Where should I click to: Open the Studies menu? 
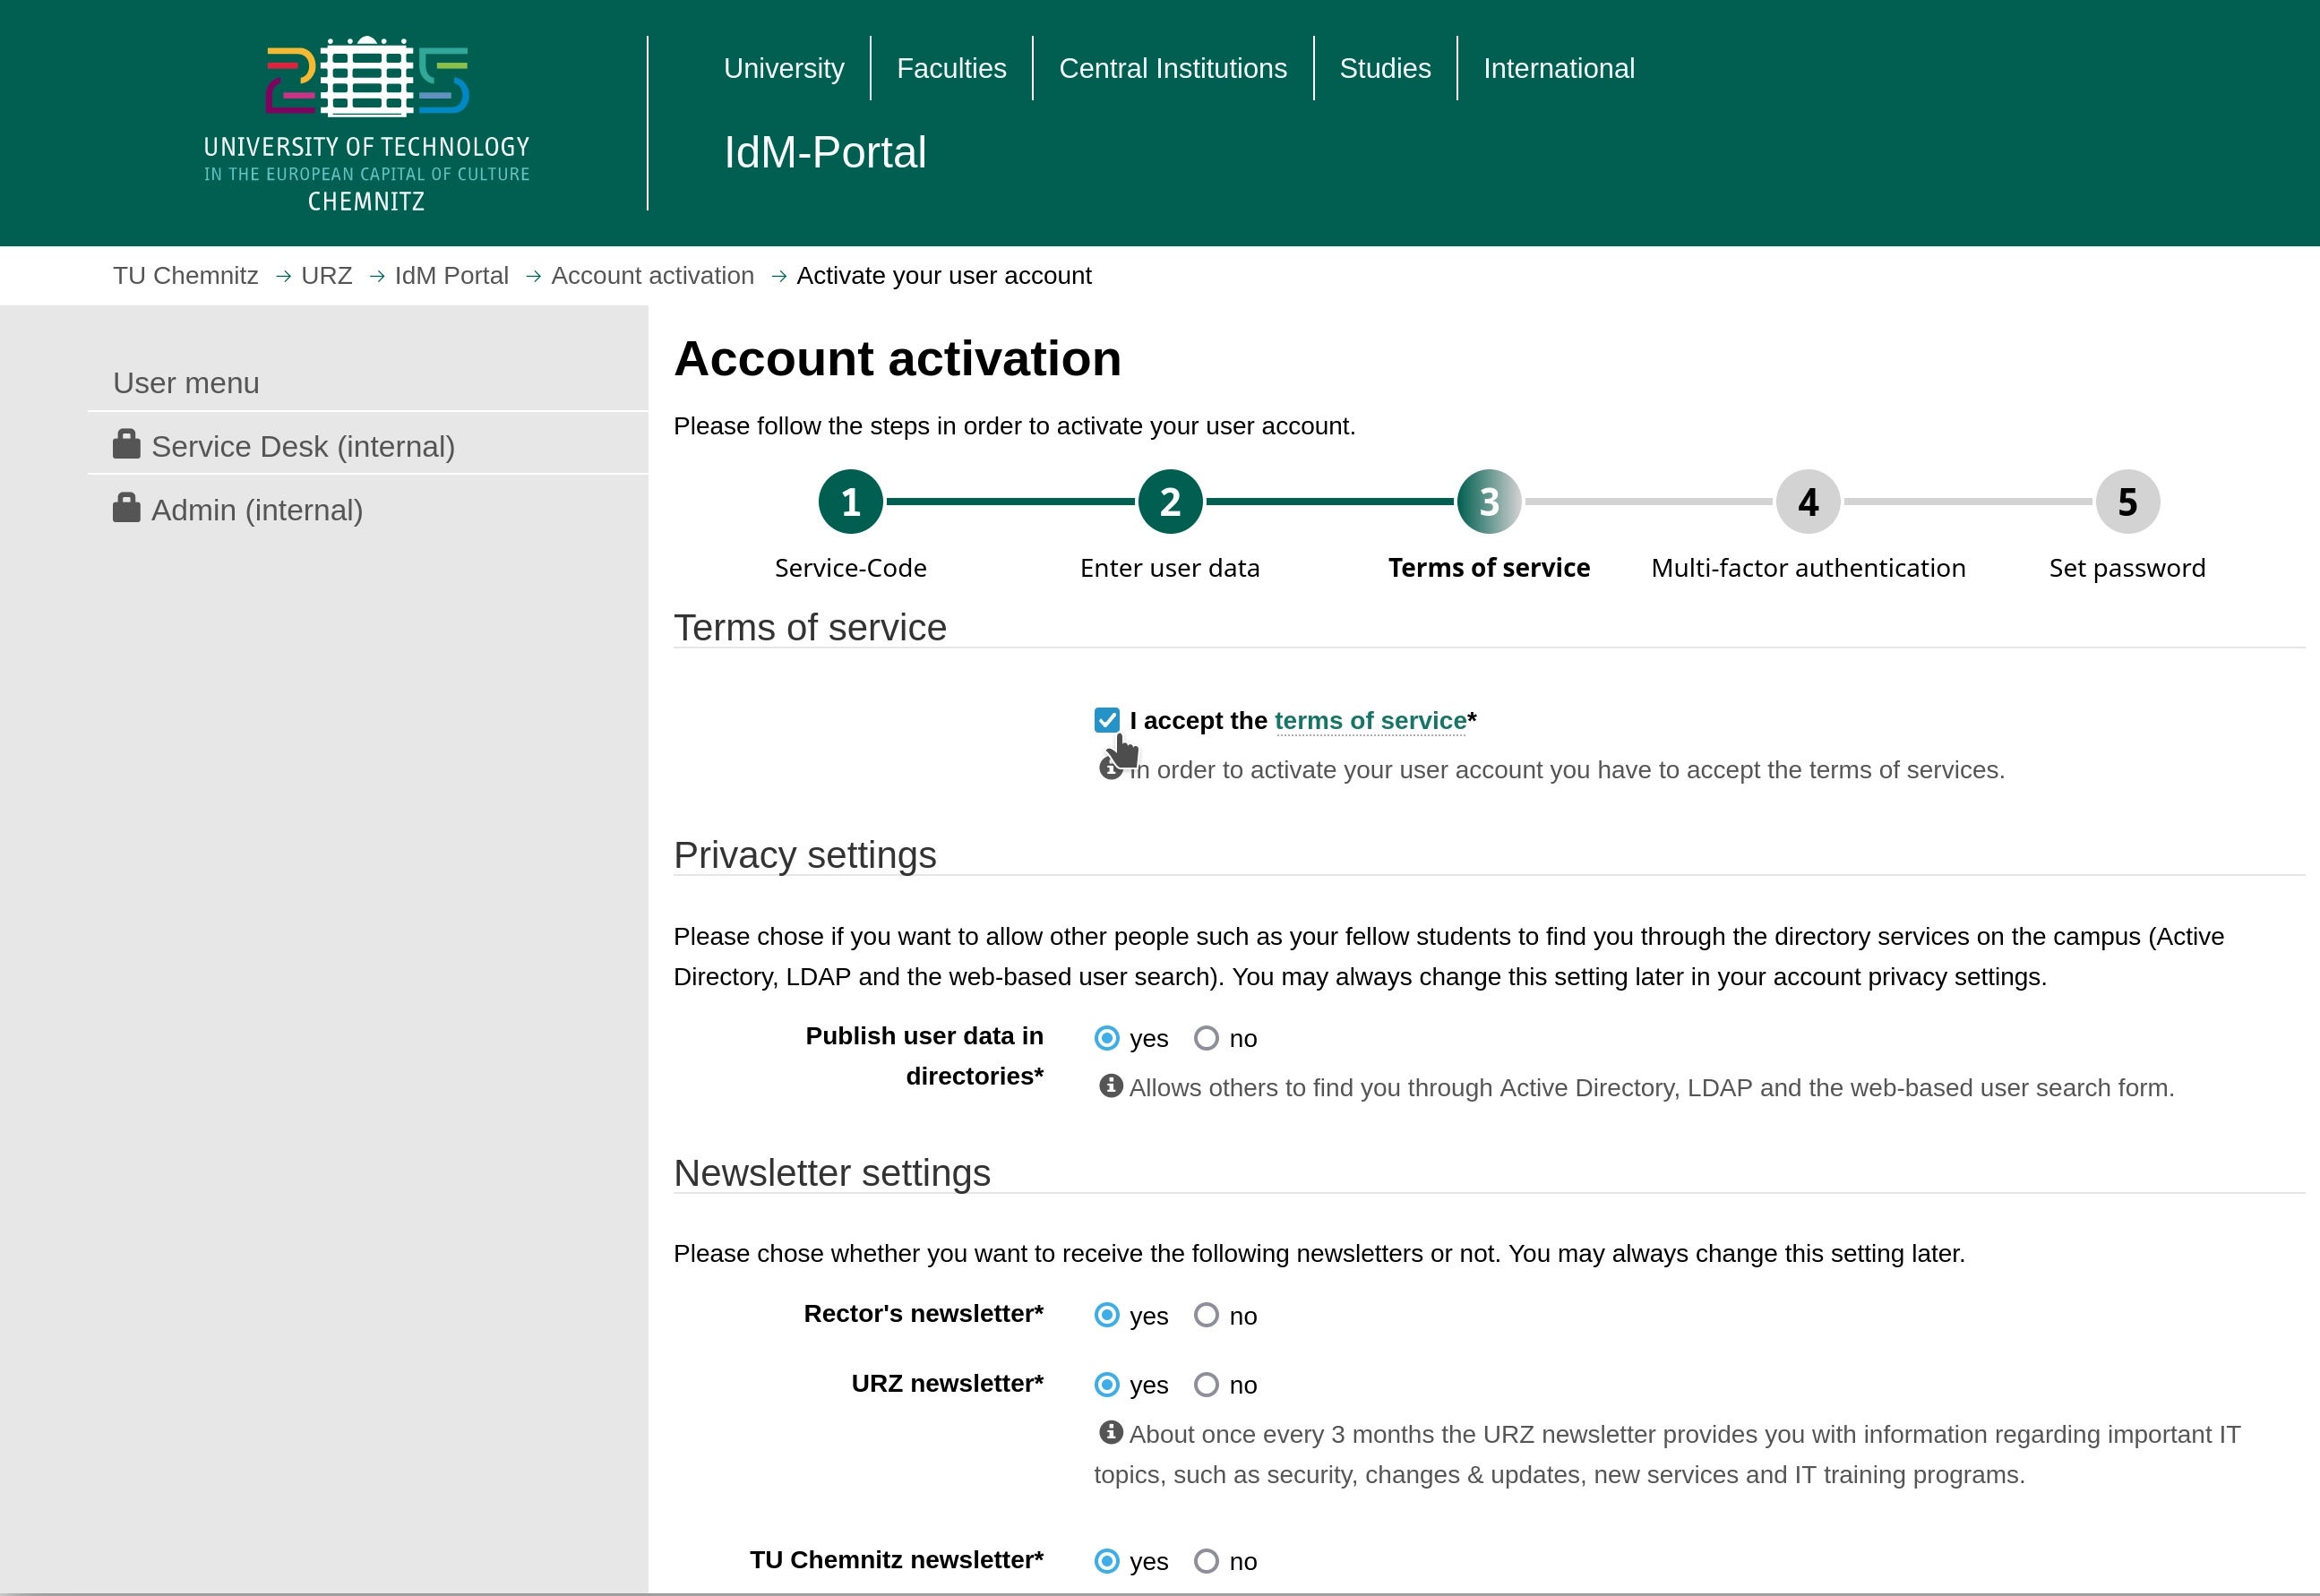click(x=1385, y=68)
